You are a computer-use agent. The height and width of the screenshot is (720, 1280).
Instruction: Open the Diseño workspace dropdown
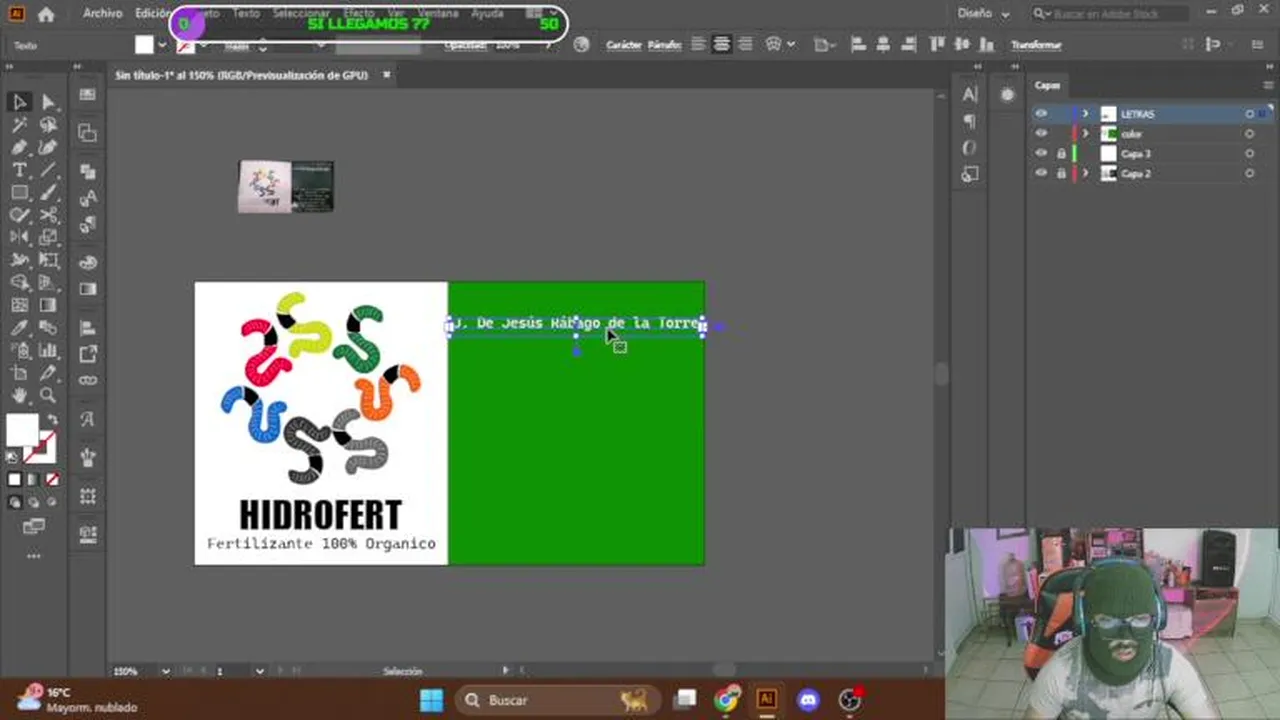[984, 14]
